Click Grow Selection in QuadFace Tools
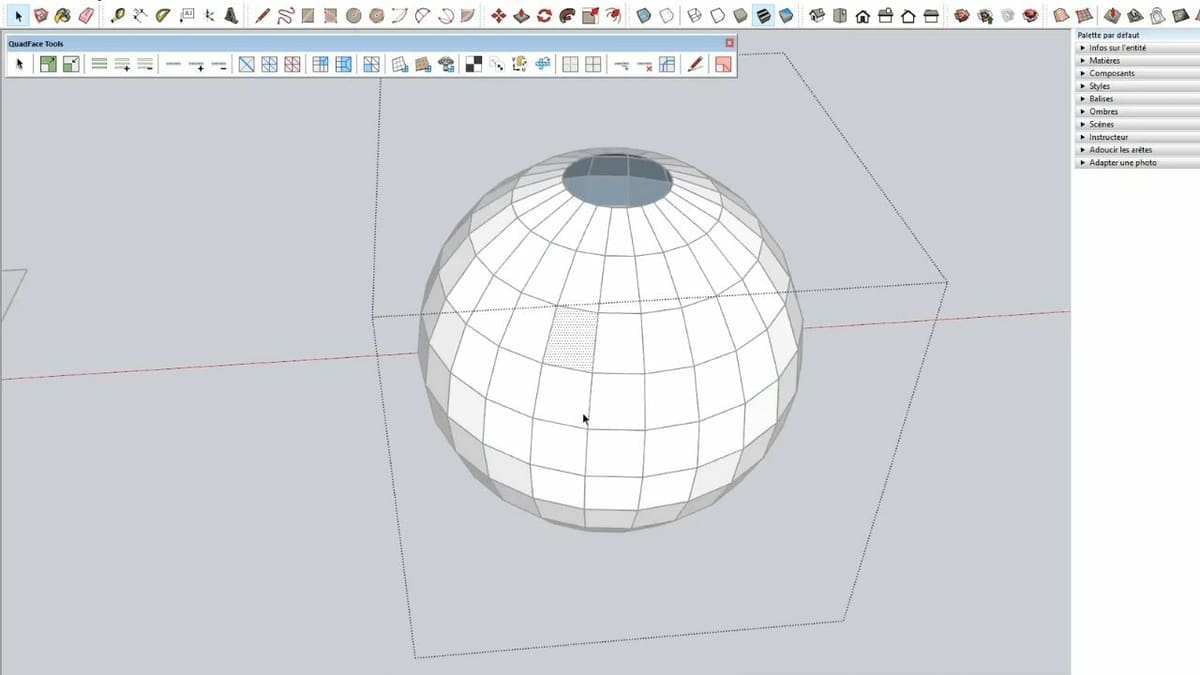1200x675 pixels. coord(48,64)
